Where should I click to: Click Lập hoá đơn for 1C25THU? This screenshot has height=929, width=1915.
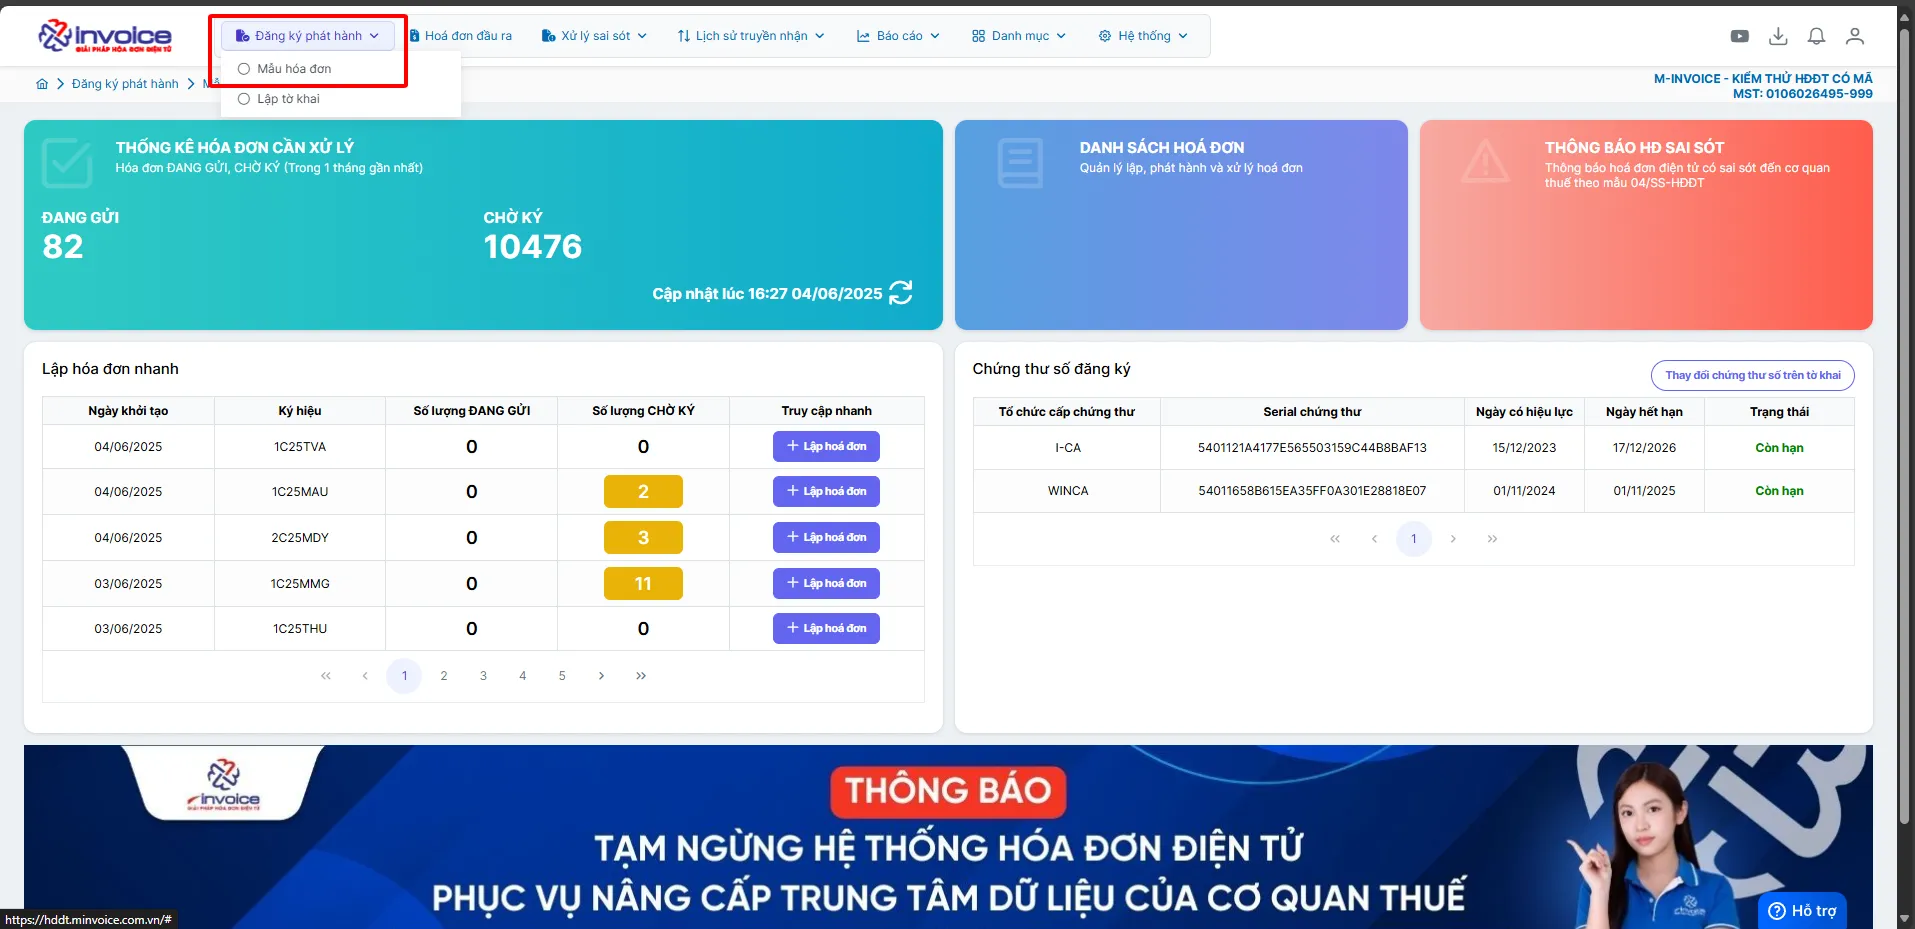[826, 628]
